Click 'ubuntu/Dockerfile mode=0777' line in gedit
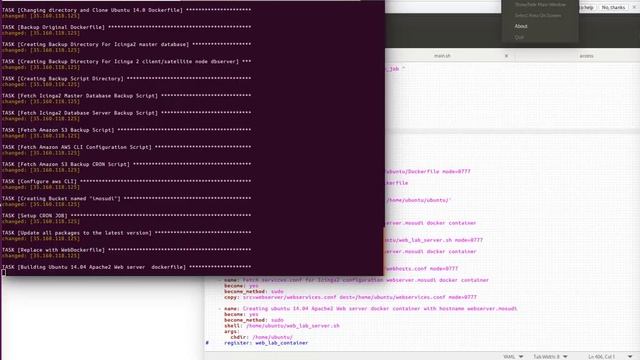 point(428,172)
